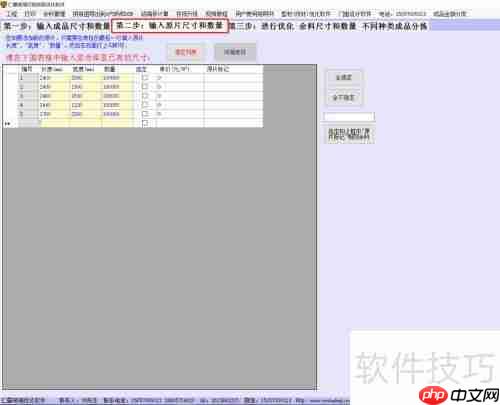Open the 余料尺寸和数量 tab
Image resolution: width=500 pixels, height=405 pixels.
328,26
